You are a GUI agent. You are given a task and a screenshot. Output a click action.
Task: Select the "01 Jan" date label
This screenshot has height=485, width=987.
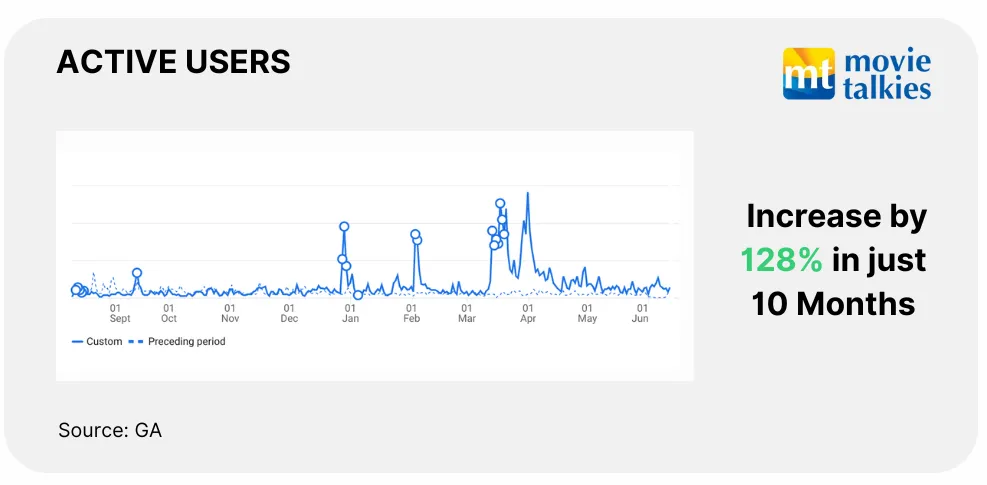click(x=350, y=313)
